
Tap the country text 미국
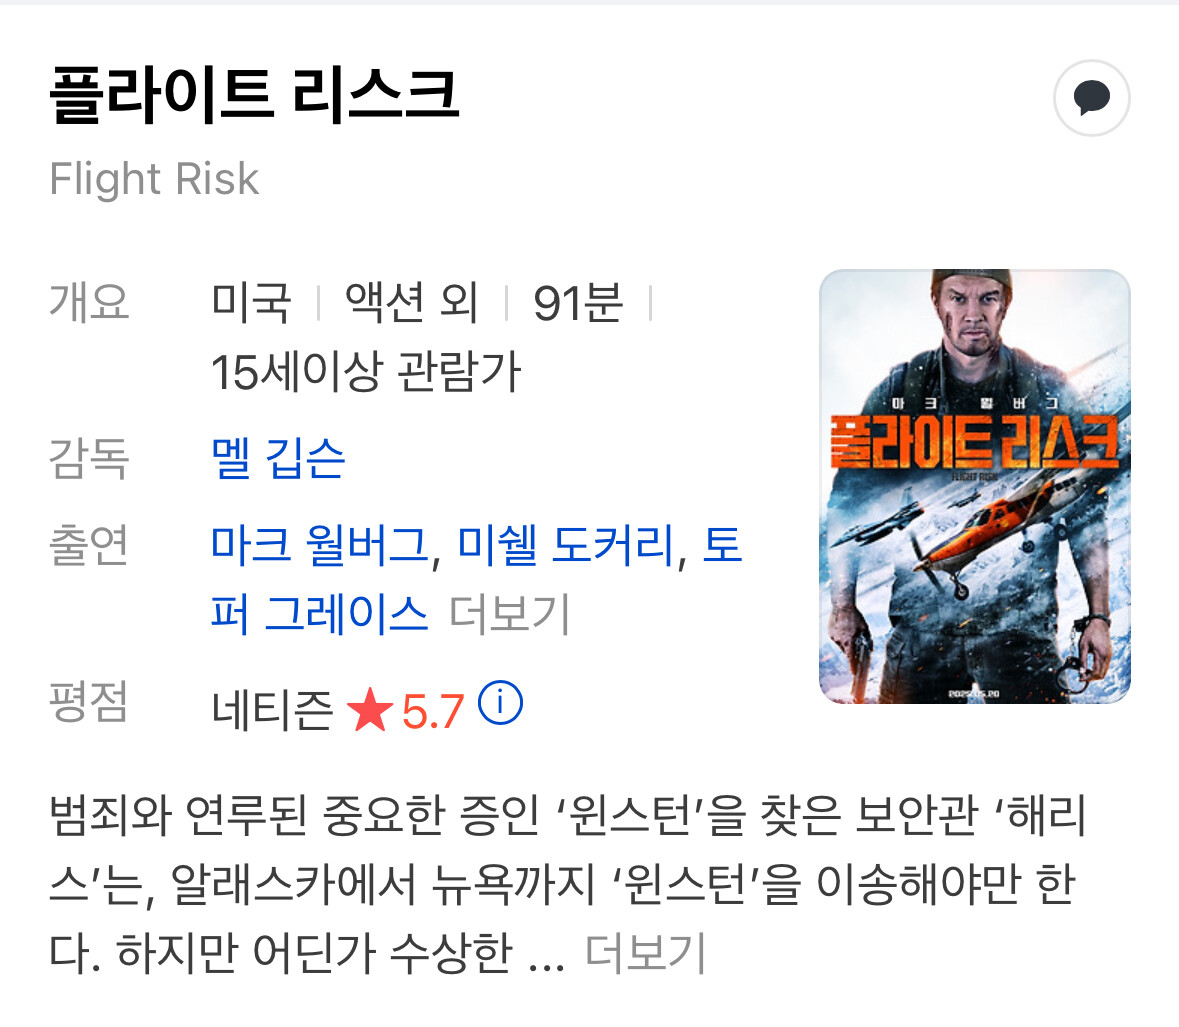click(251, 303)
